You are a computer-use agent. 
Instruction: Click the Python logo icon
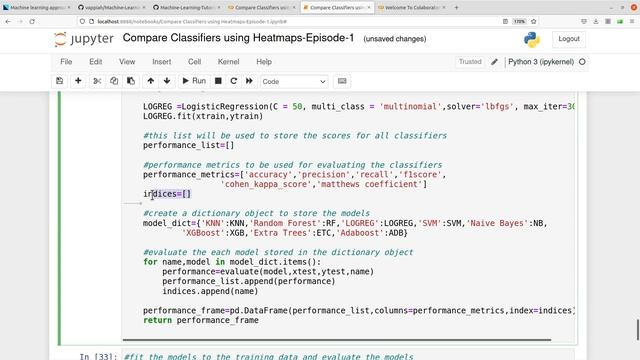531,39
